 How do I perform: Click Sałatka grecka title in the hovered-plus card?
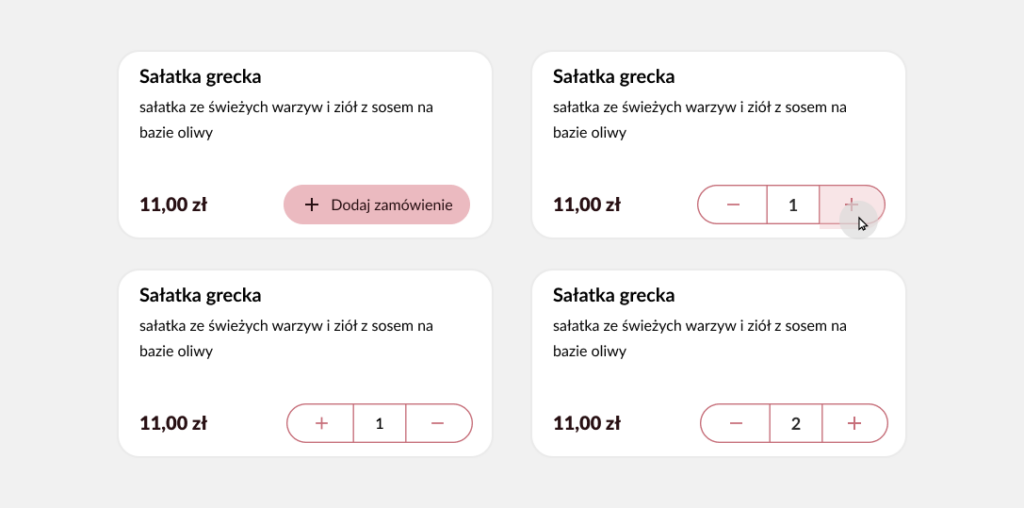pos(614,77)
